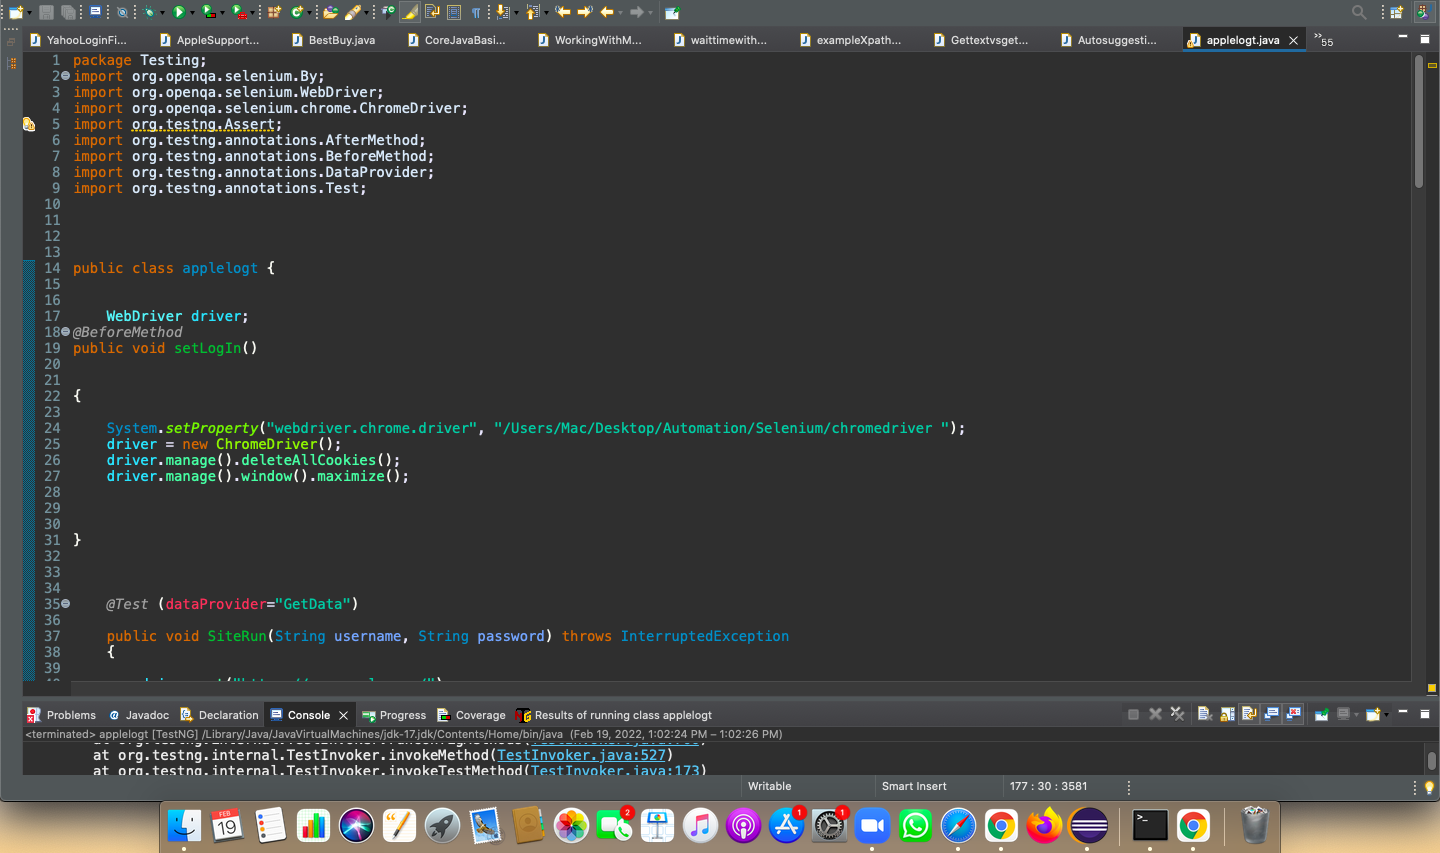
Task: Collapse the imports fold on line 2
Action: (x=66, y=76)
